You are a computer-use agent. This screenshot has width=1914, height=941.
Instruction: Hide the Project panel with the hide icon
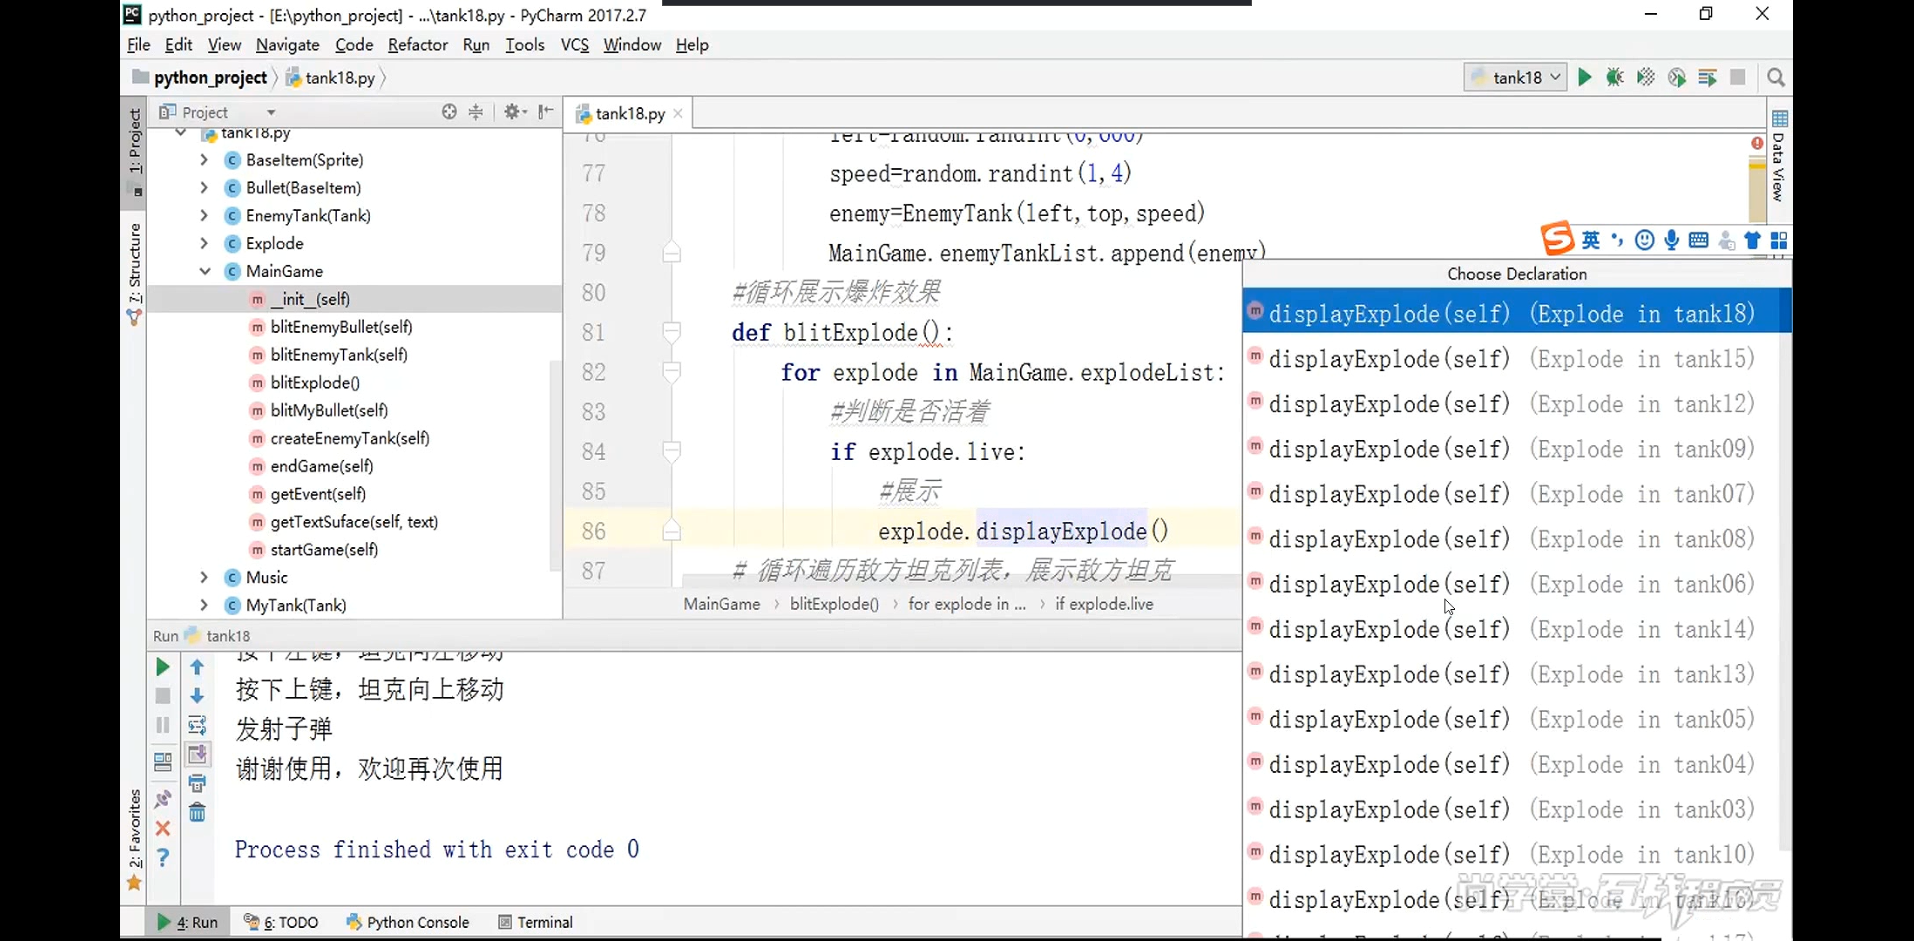coord(545,112)
